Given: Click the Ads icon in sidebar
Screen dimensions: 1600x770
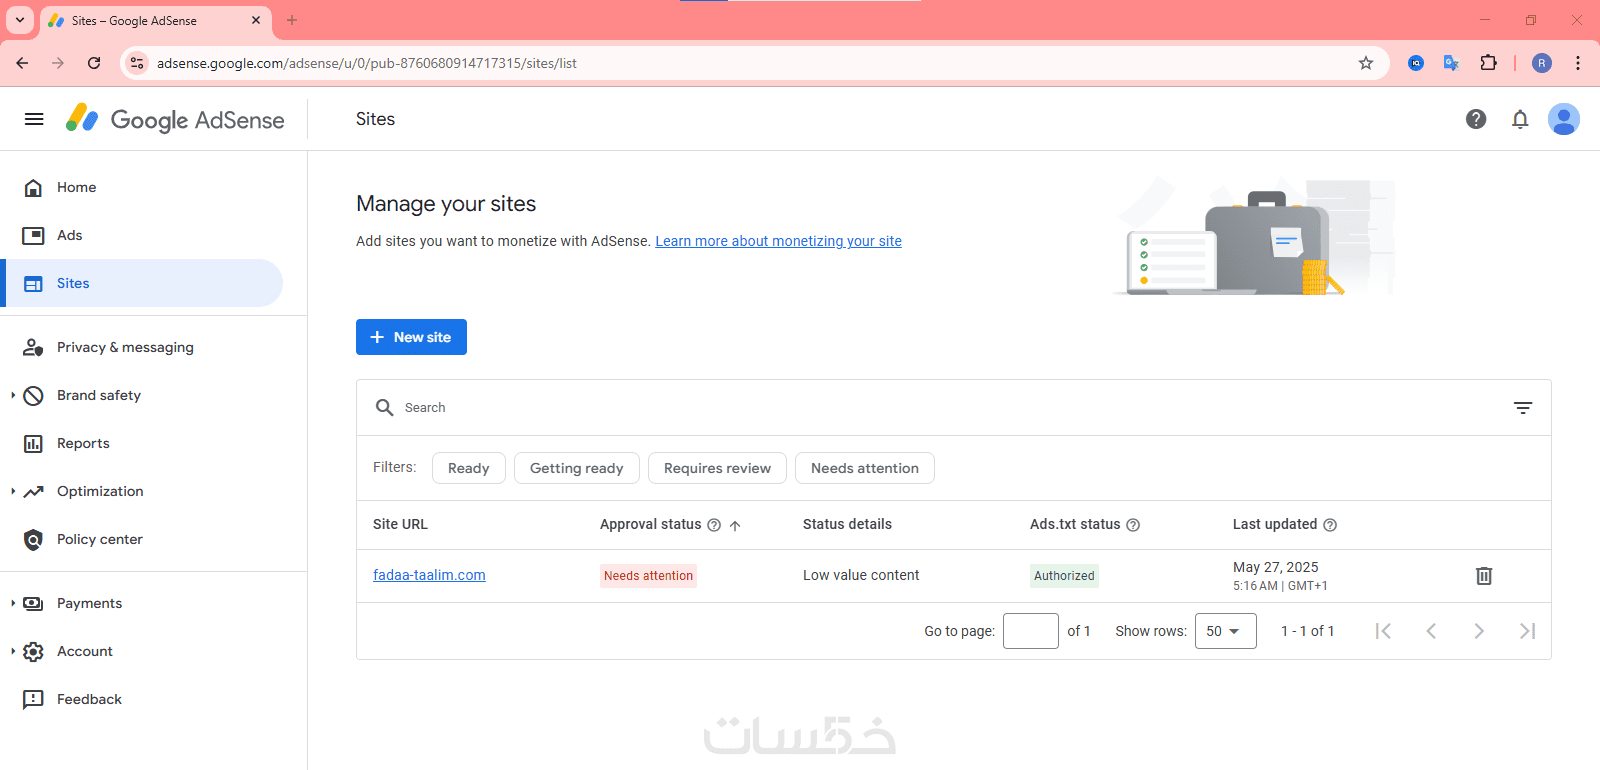Looking at the screenshot, I should pos(33,235).
